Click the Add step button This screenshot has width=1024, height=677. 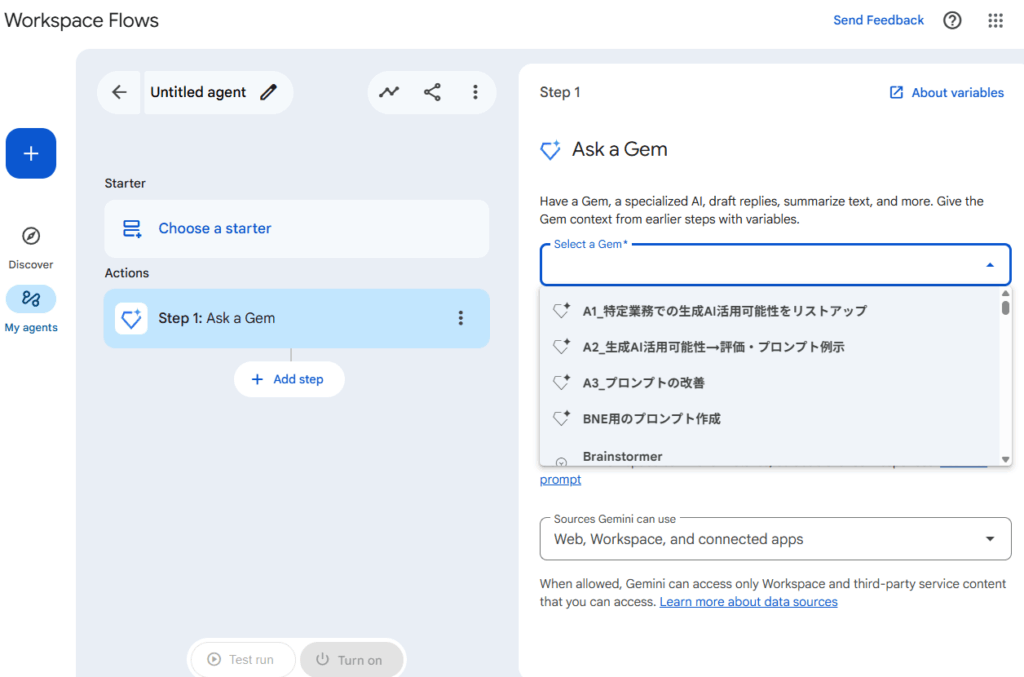288,379
